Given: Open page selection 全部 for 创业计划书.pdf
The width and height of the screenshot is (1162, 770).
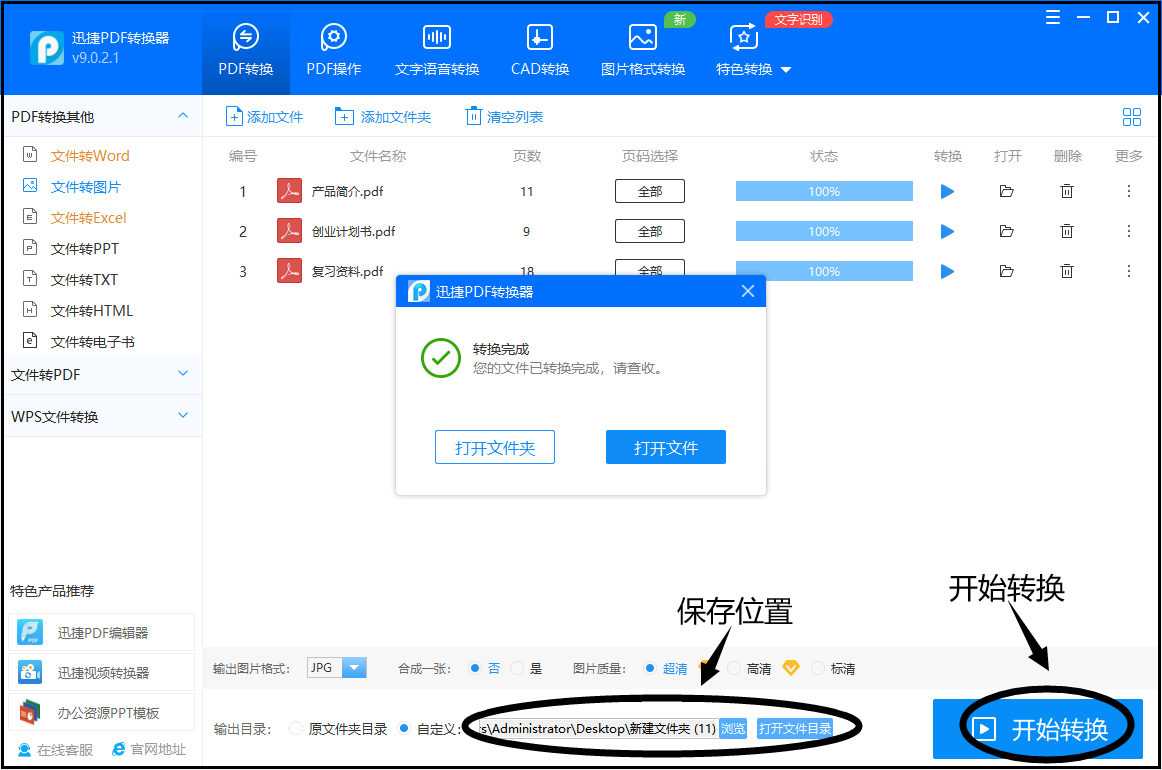Looking at the screenshot, I should [650, 231].
